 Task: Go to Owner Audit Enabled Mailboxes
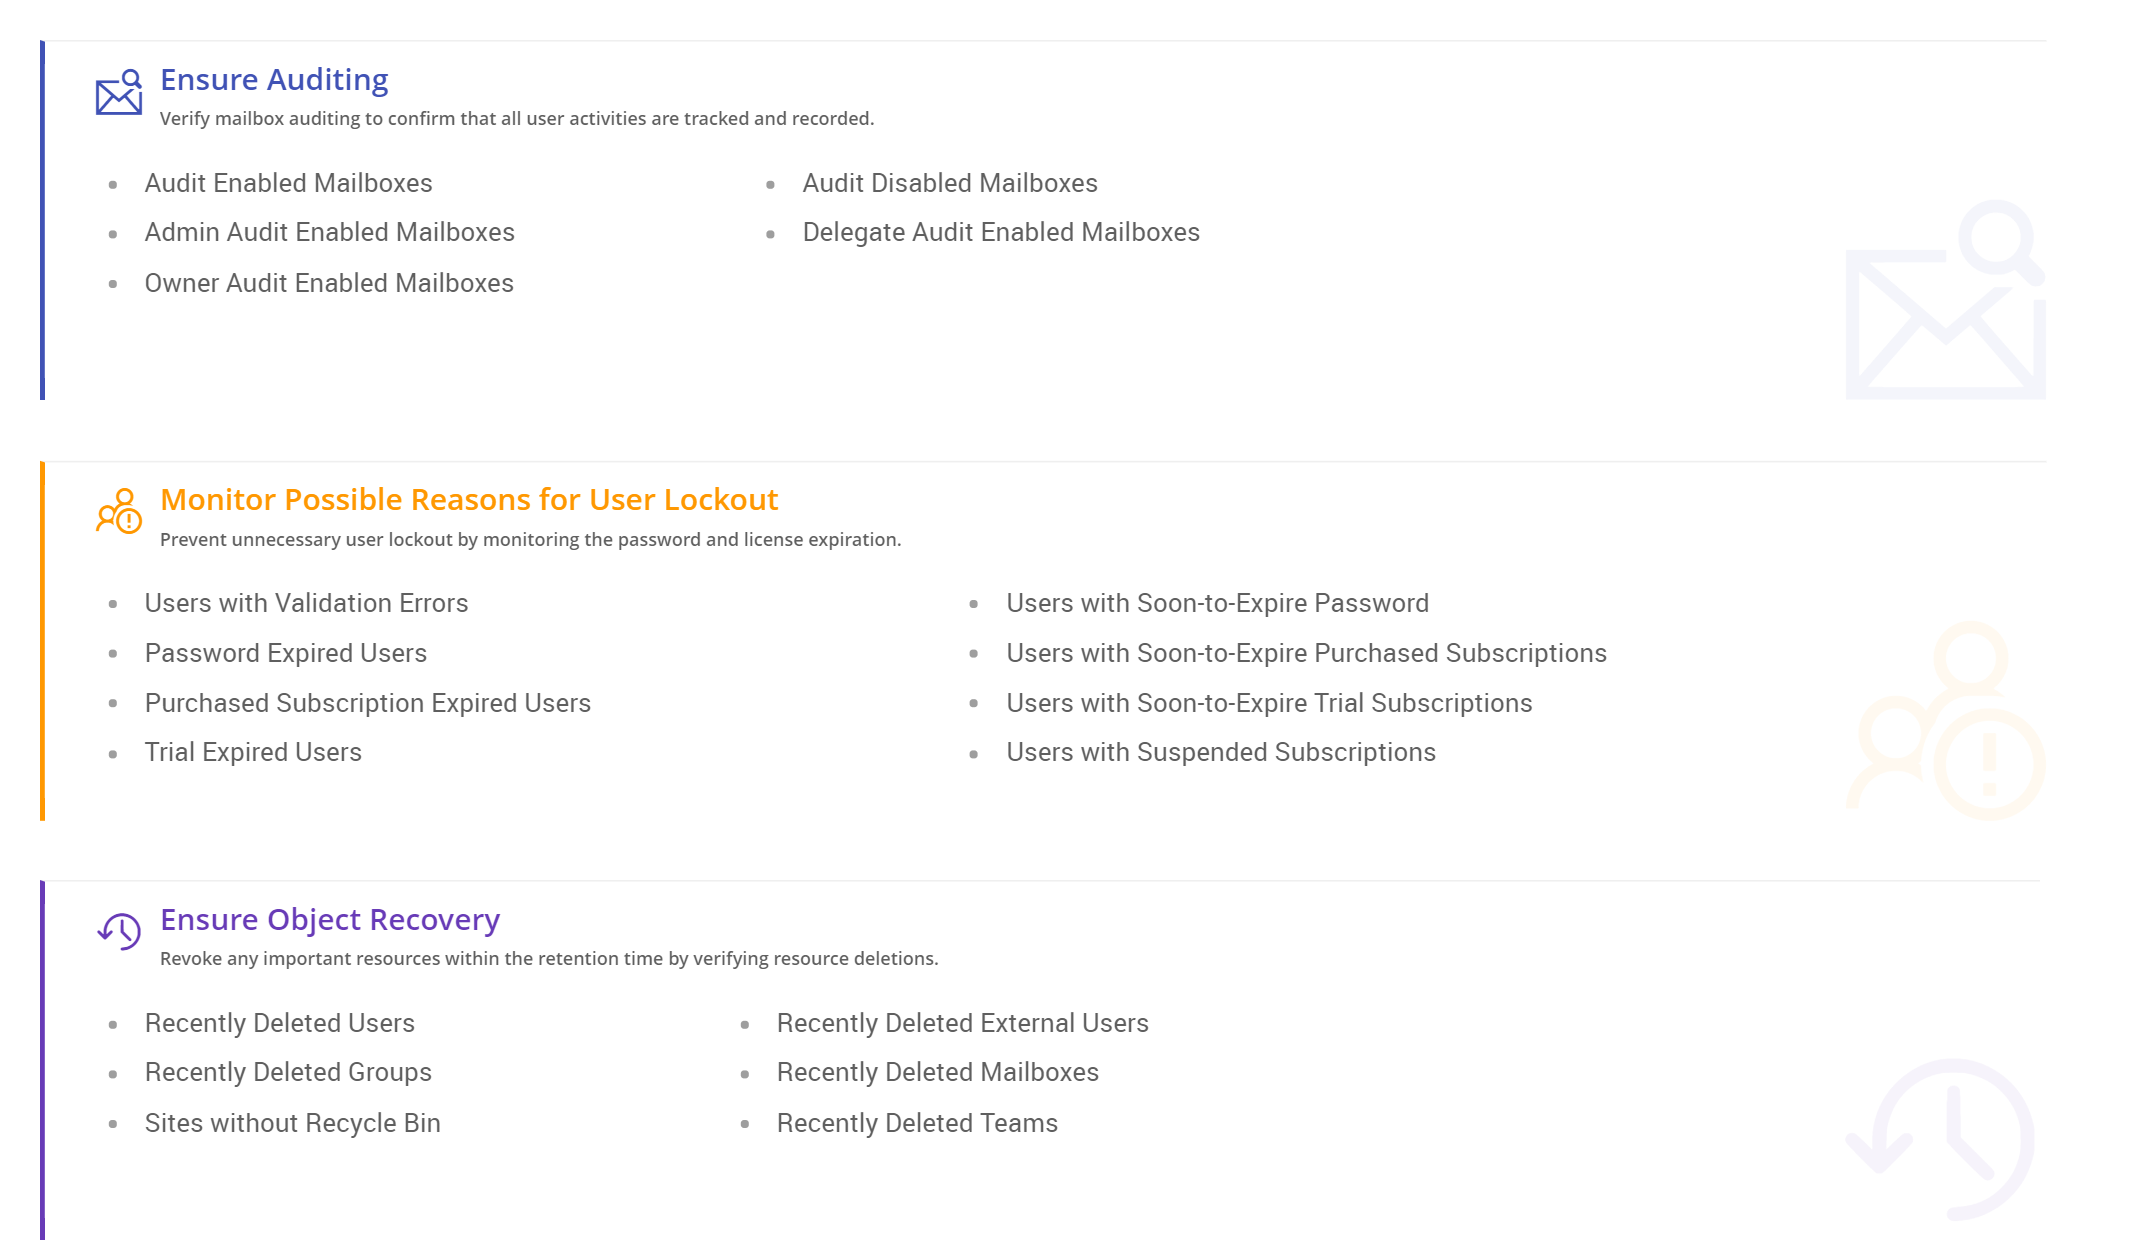(329, 284)
